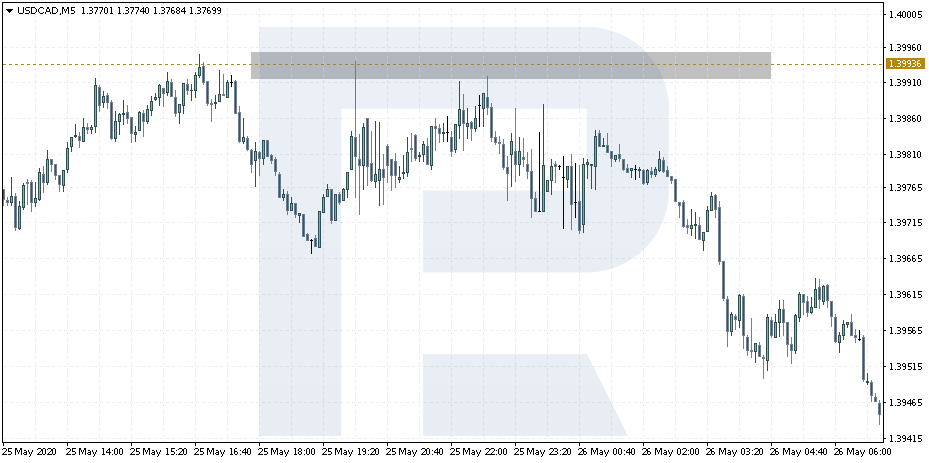Image resolution: width=929 pixels, height=463 pixels.
Task: Click the 25 May 22:00 time label
Action: (x=479, y=452)
